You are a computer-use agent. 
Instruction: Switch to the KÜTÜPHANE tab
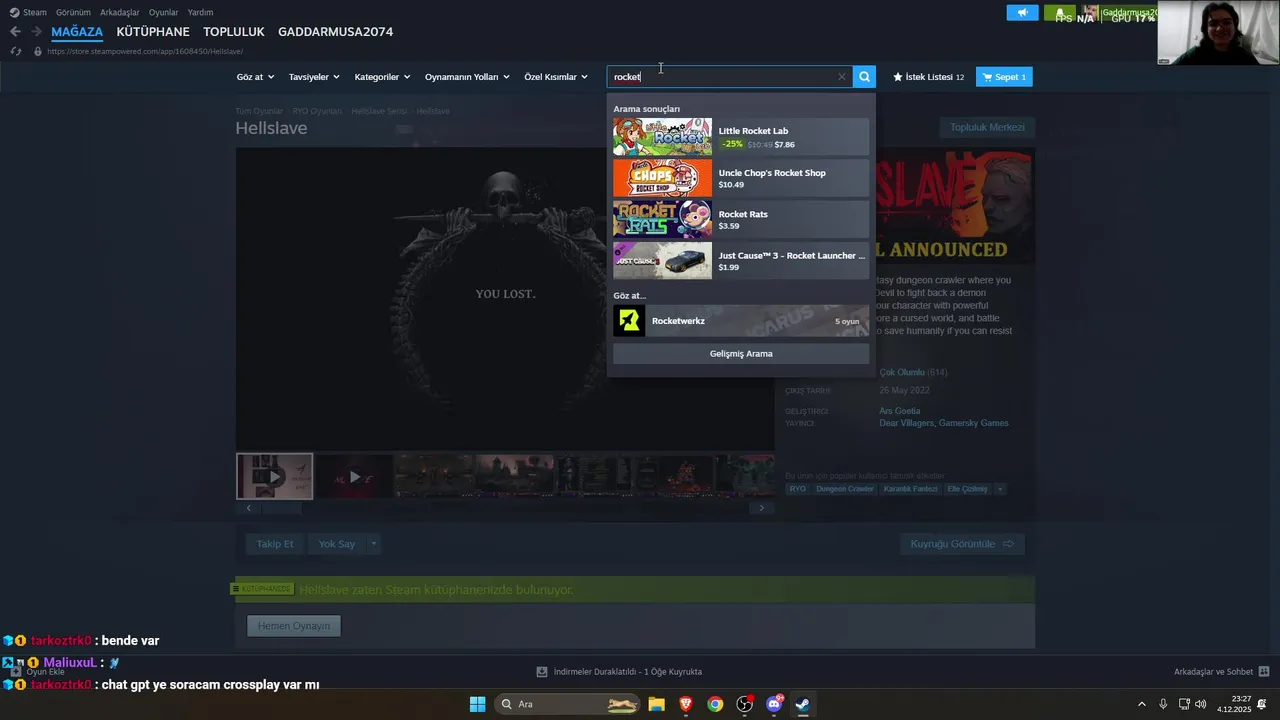[x=153, y=32]
